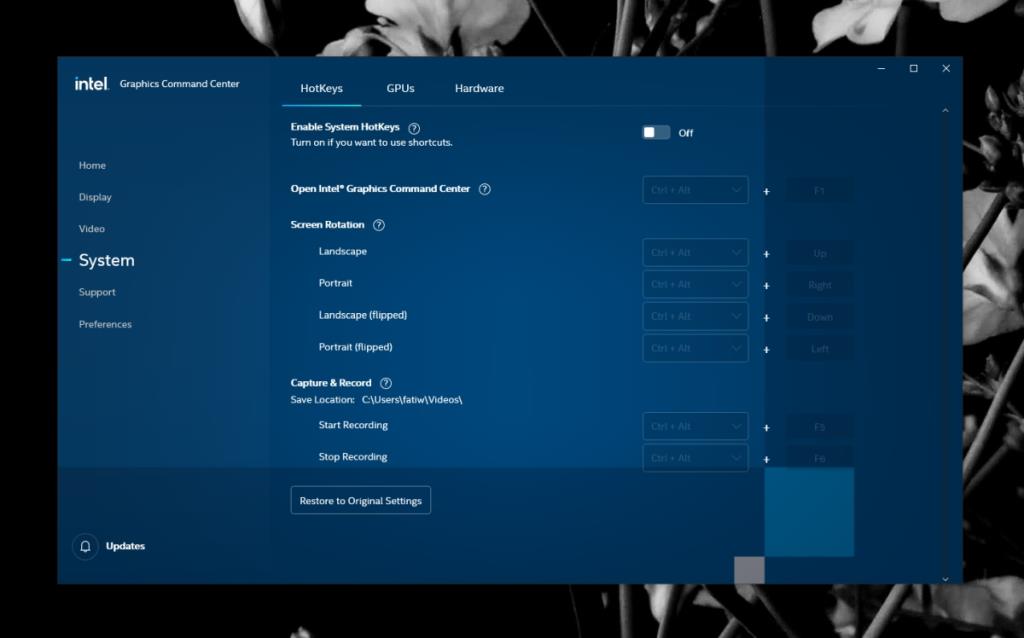
Task: Open the Ctrl + Alt dropdown for Portrait (flipped)
Action: click(695, 348)
